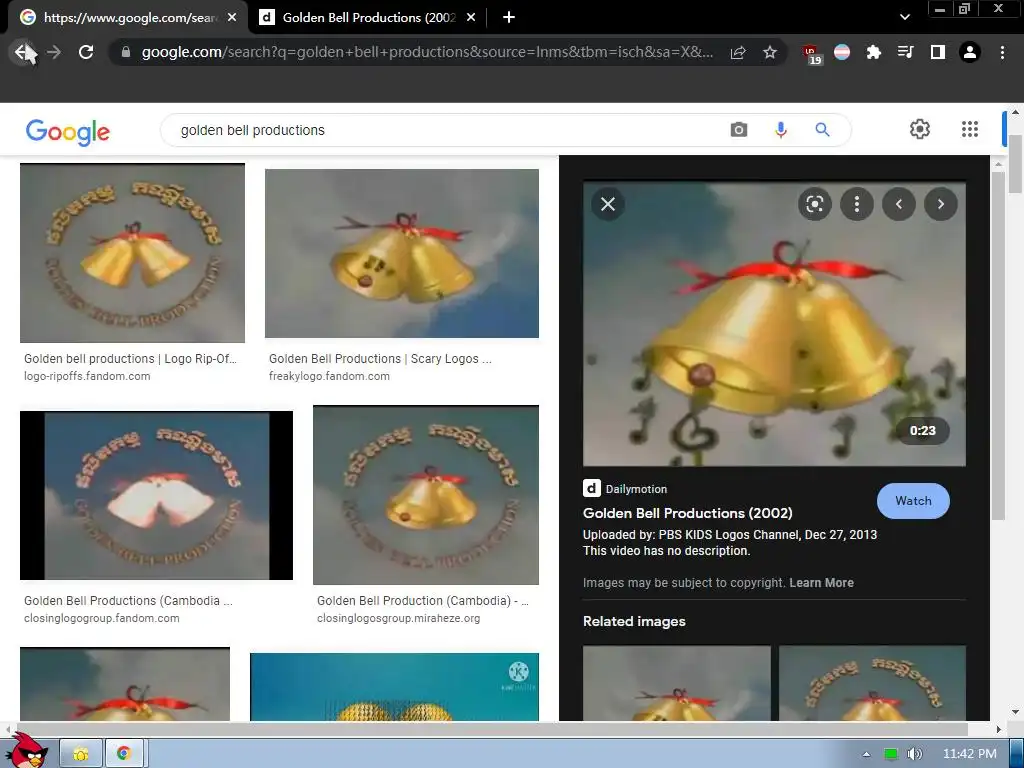Open the Extensions puzzle icon
Viewport: 1024px width, 768px height.
click(873, 52)
